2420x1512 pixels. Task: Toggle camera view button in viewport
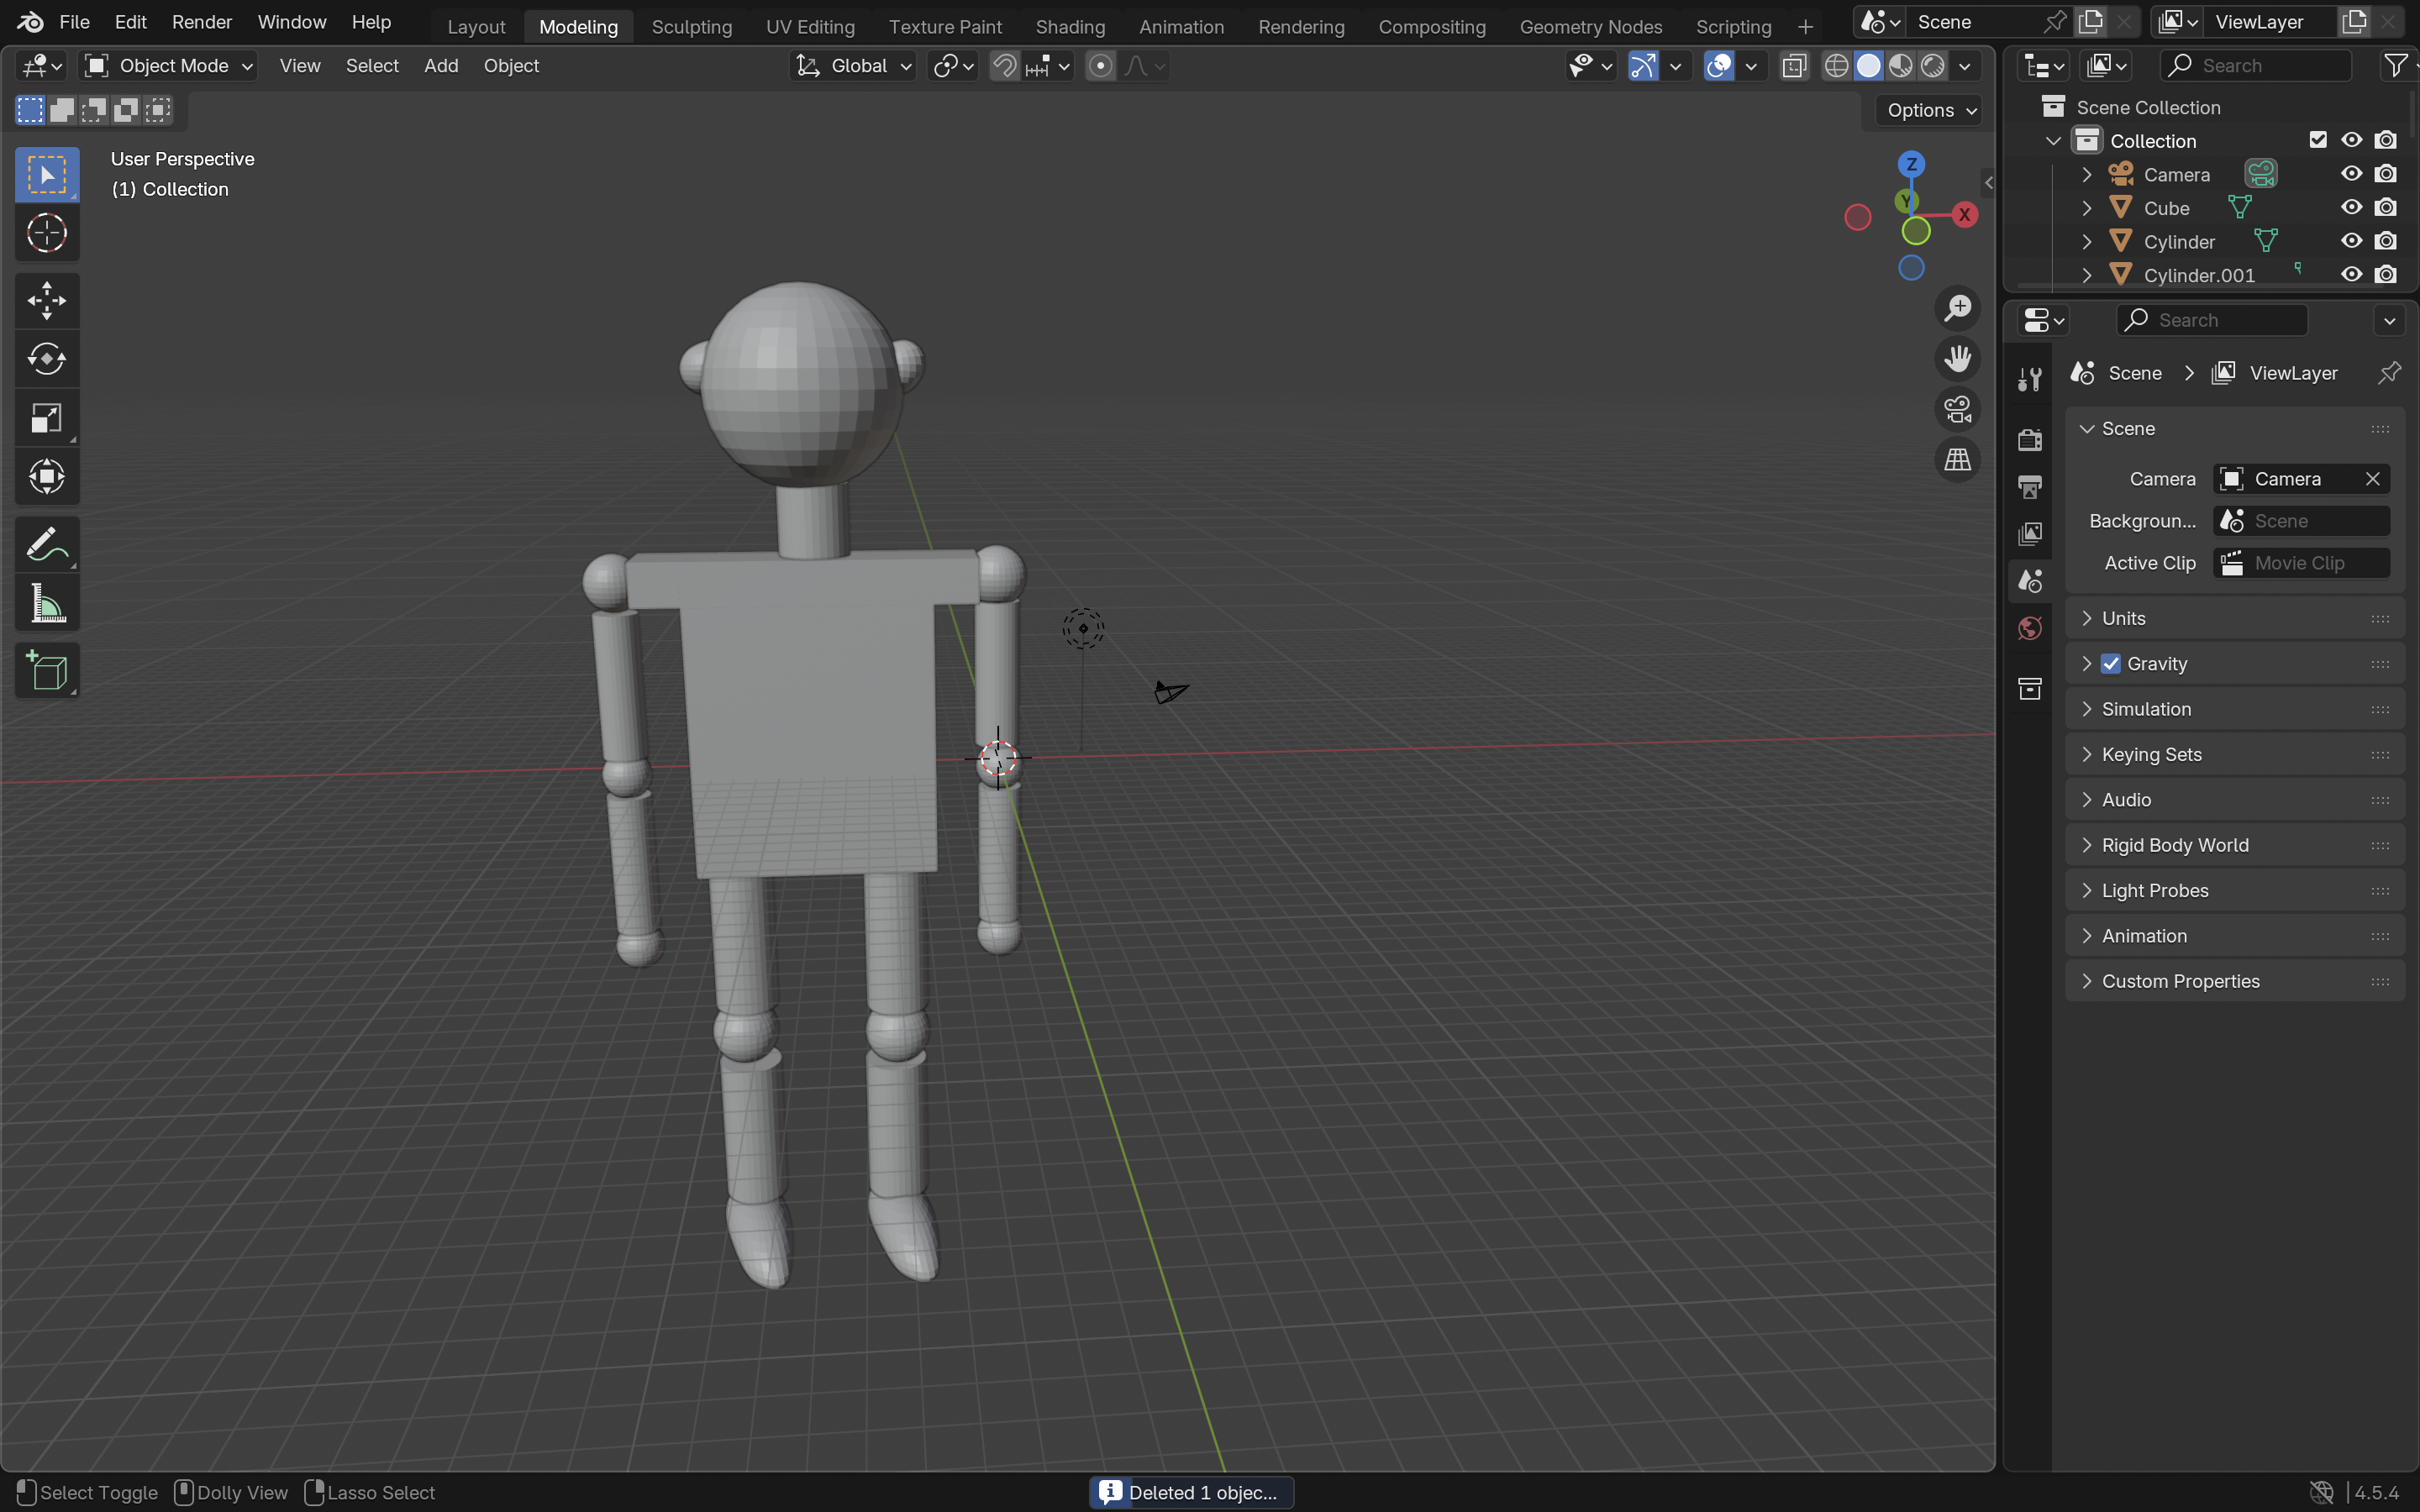click(1957, 409)
